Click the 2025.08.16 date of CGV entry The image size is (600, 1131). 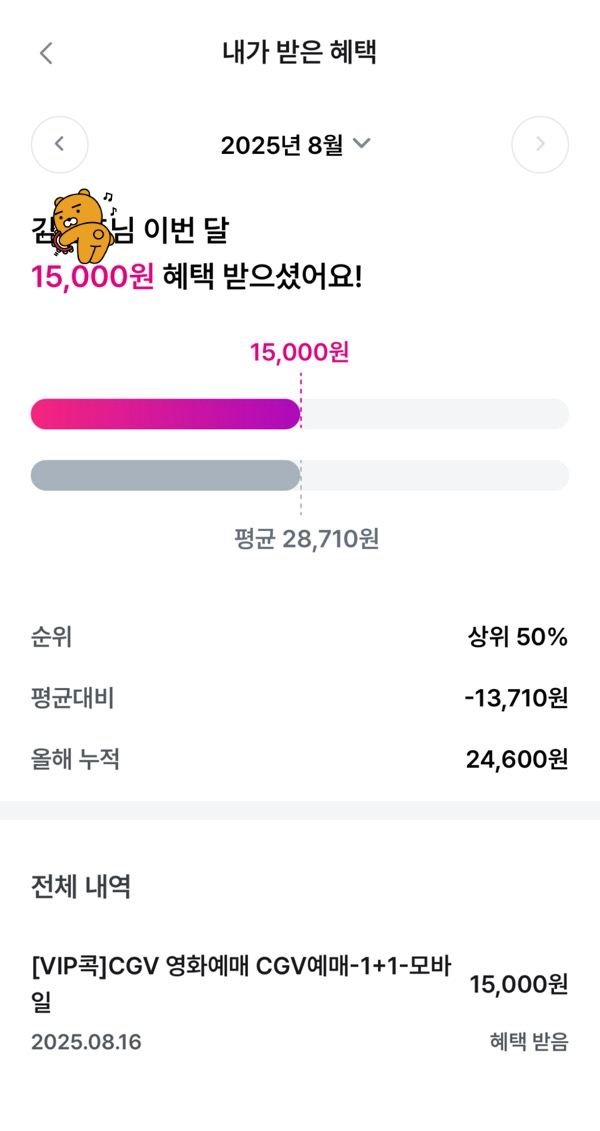[86, 1042]
